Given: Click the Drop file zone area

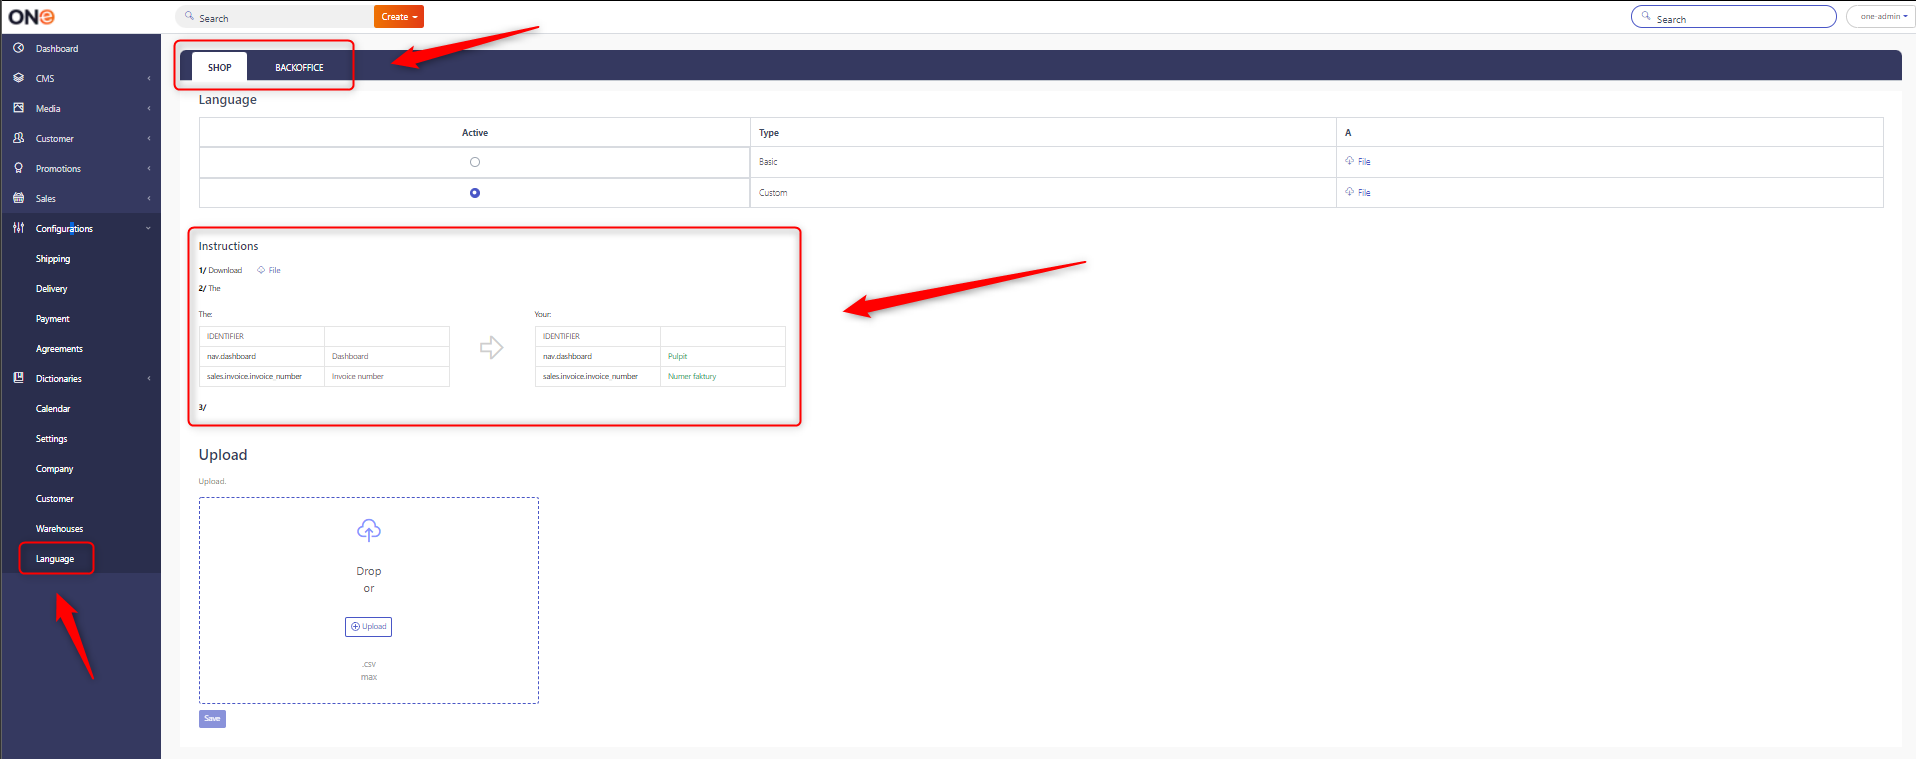Looking at the screenshot, I should [x=369, y=600].
